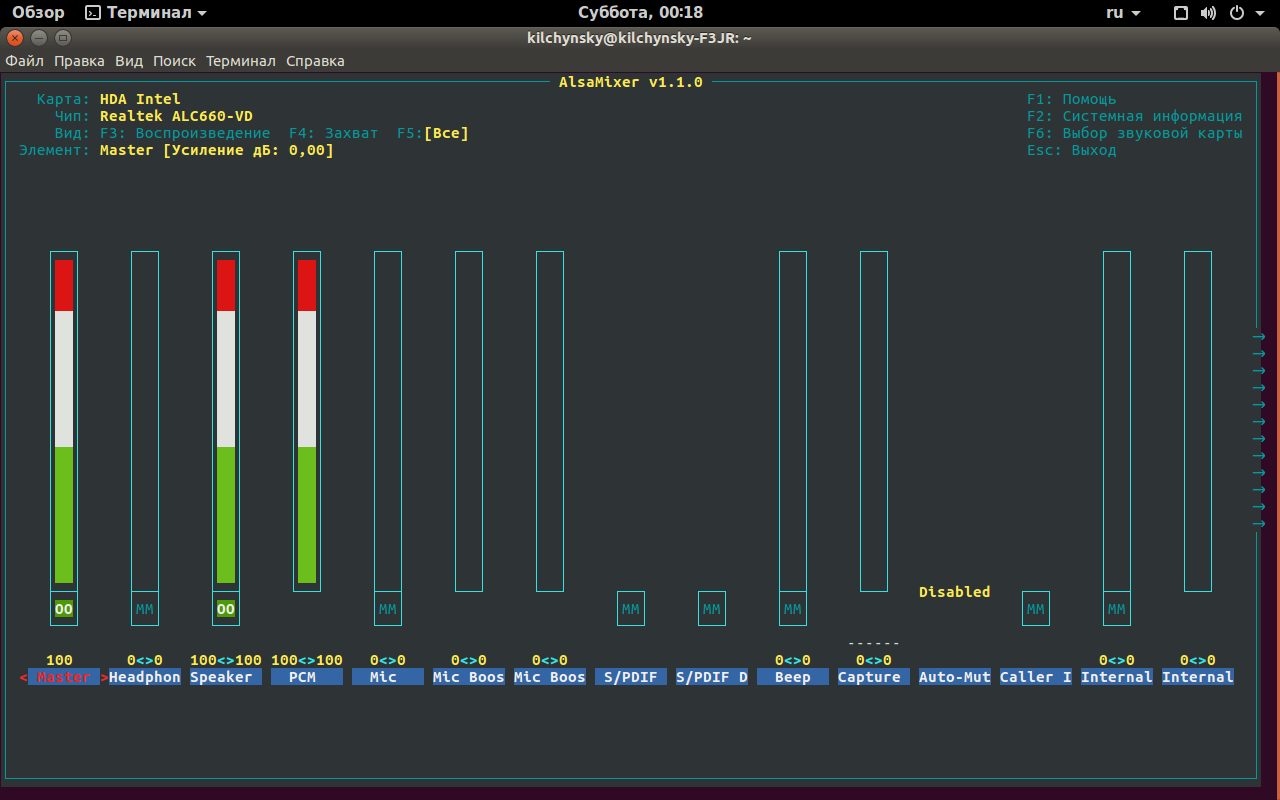Toggle the Mic MM mute box
Image resolution: width=1280 pixels, height=800 pixels.
(388, 609)
